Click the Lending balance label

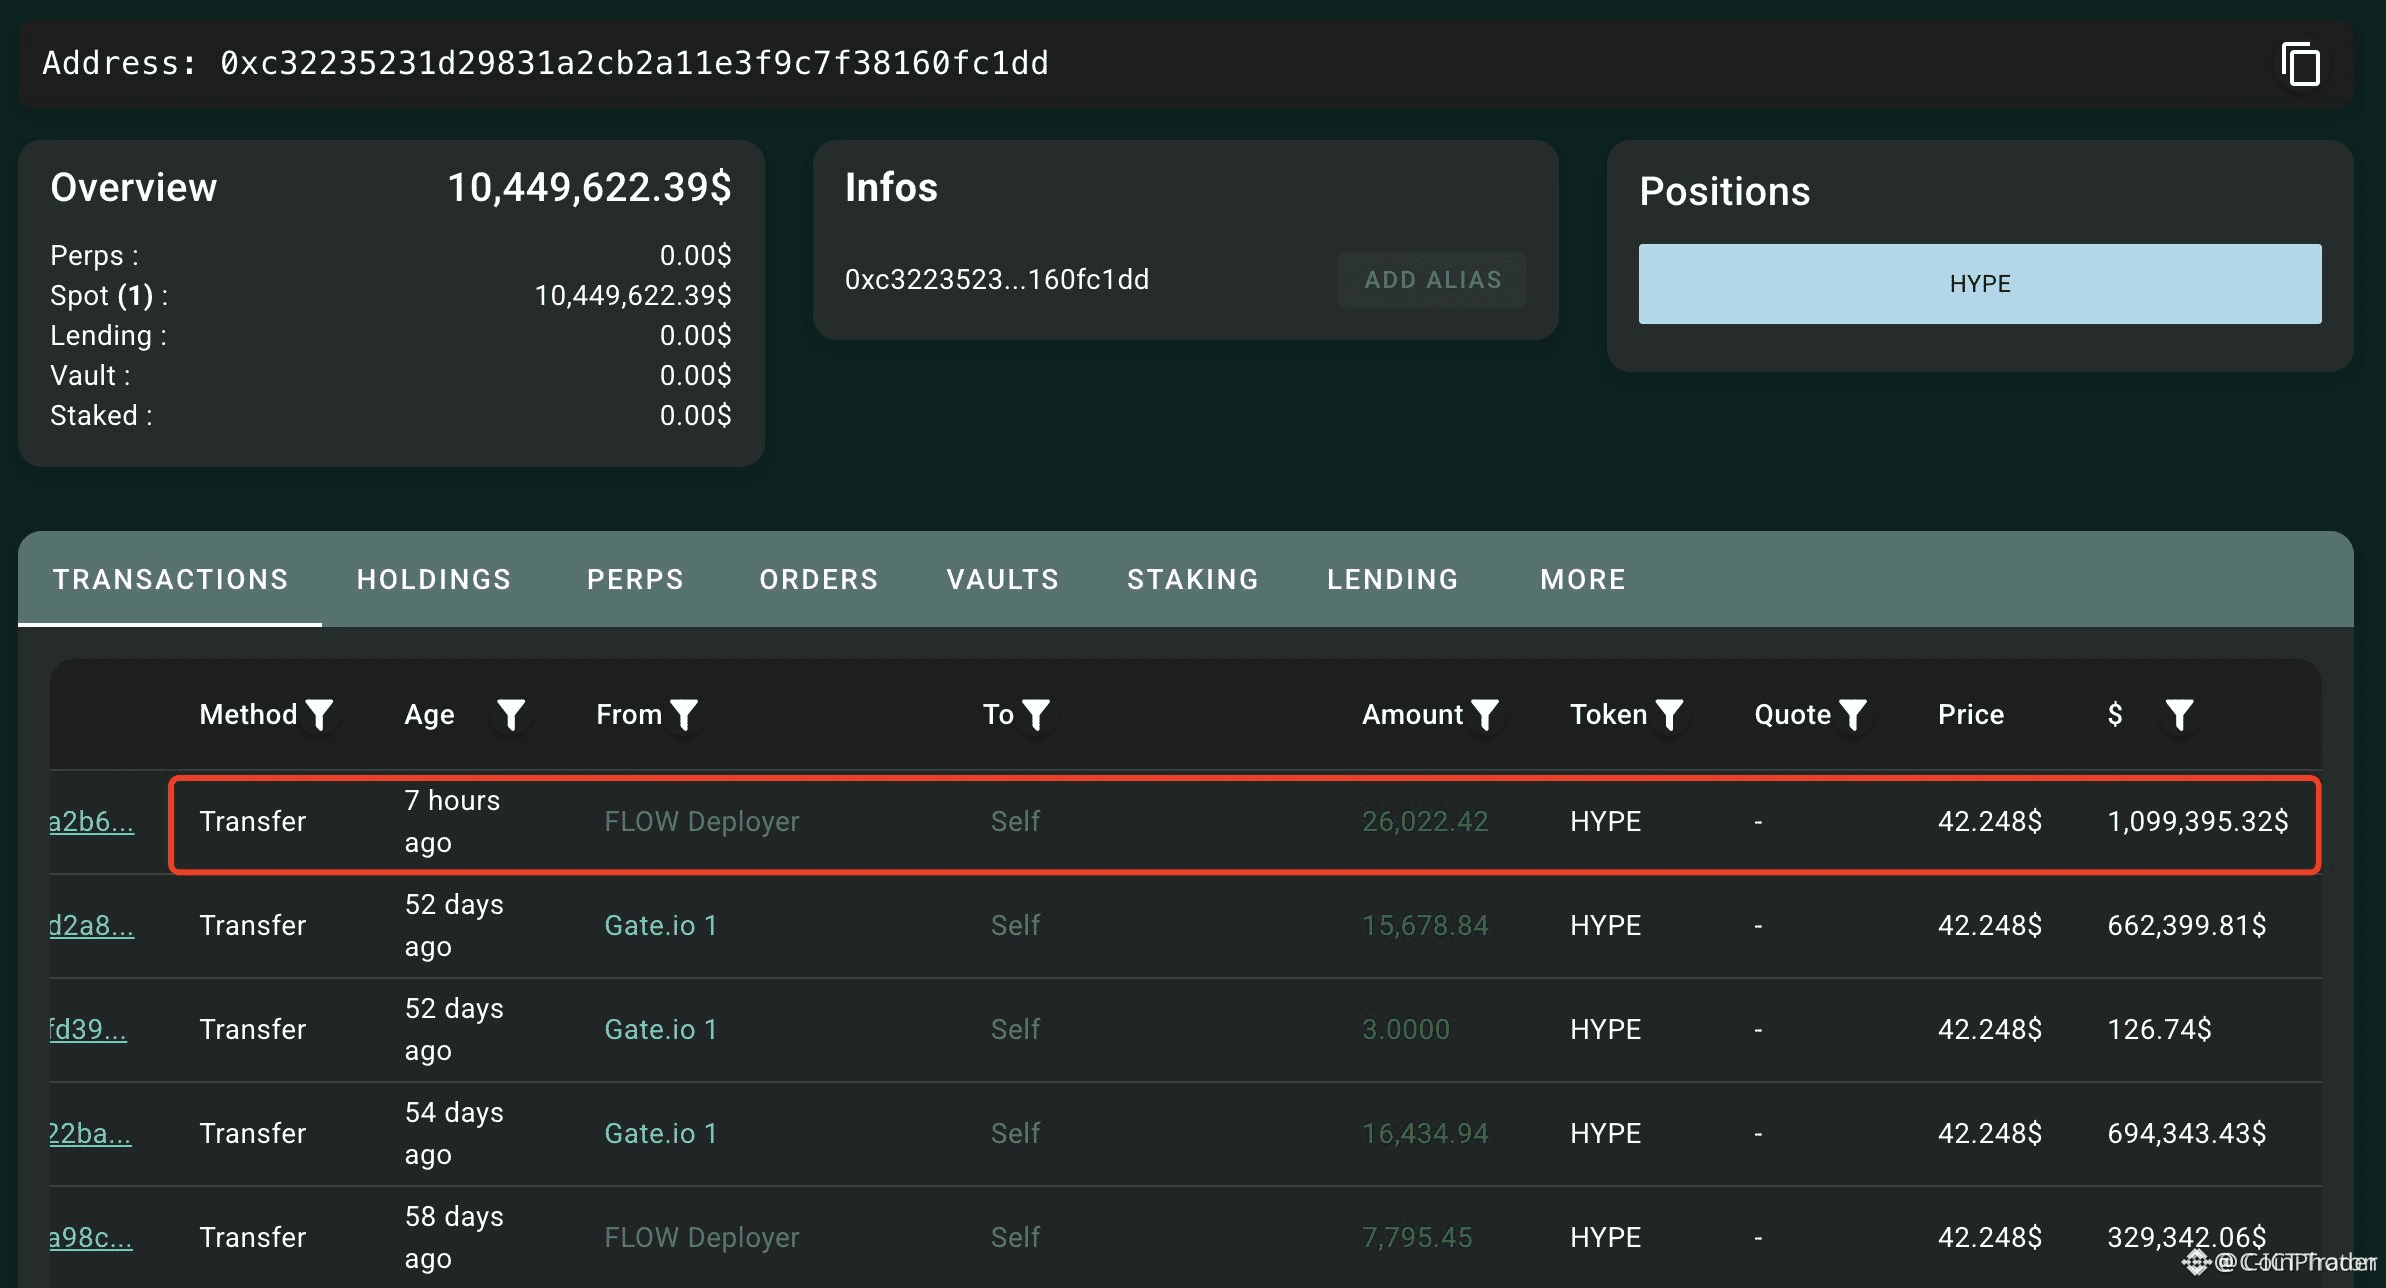[109, 336]
